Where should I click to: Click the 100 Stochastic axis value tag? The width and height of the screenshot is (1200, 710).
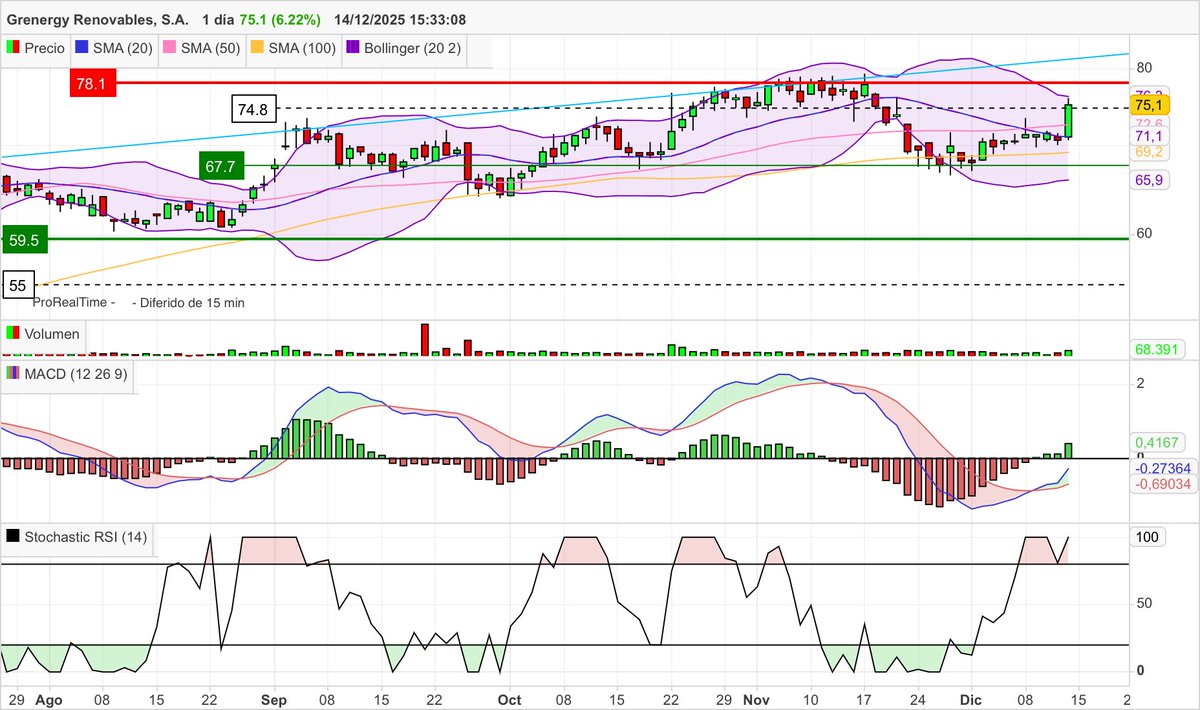click(x=1147, y=537)
